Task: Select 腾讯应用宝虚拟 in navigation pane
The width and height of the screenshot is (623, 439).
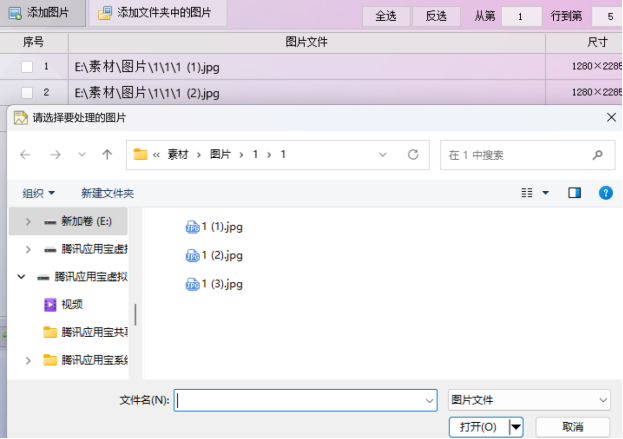Action: tap(83, 277)
